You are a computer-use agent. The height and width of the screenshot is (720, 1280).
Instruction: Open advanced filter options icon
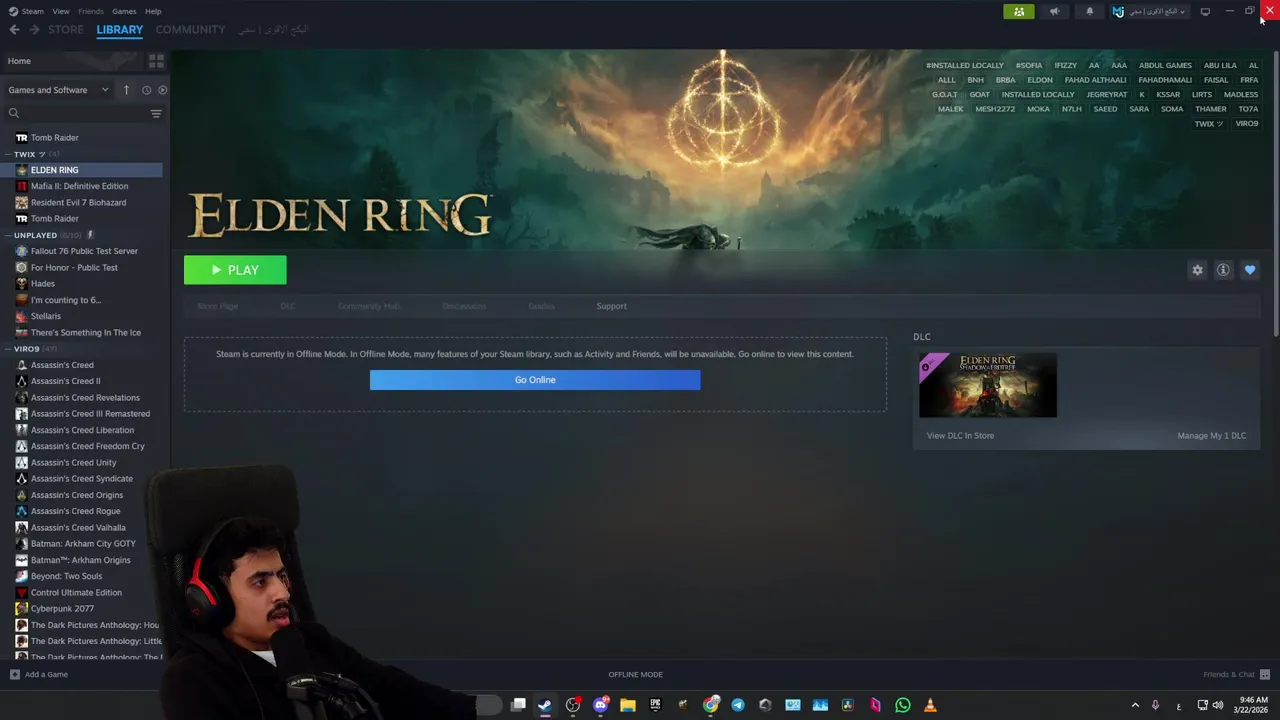[x=156, y=113]
